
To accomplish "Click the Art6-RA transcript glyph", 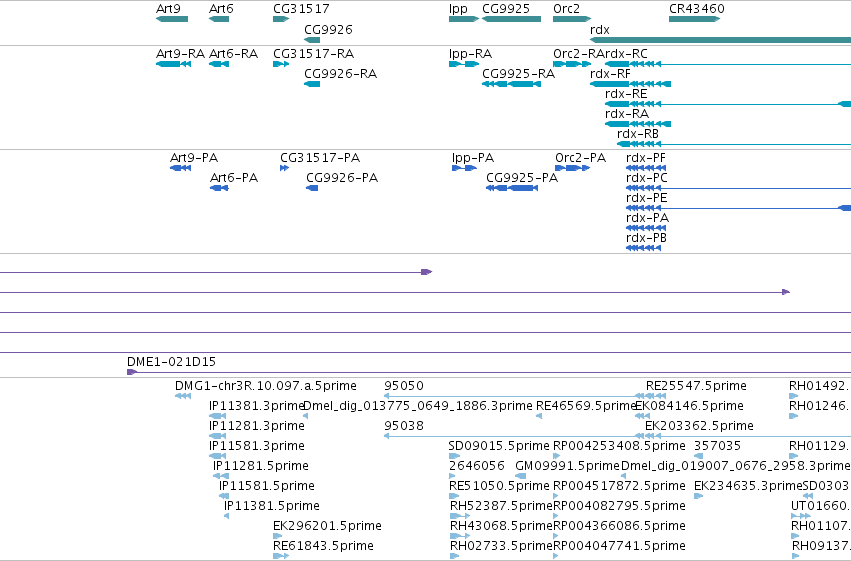I will tap(219, 64).
